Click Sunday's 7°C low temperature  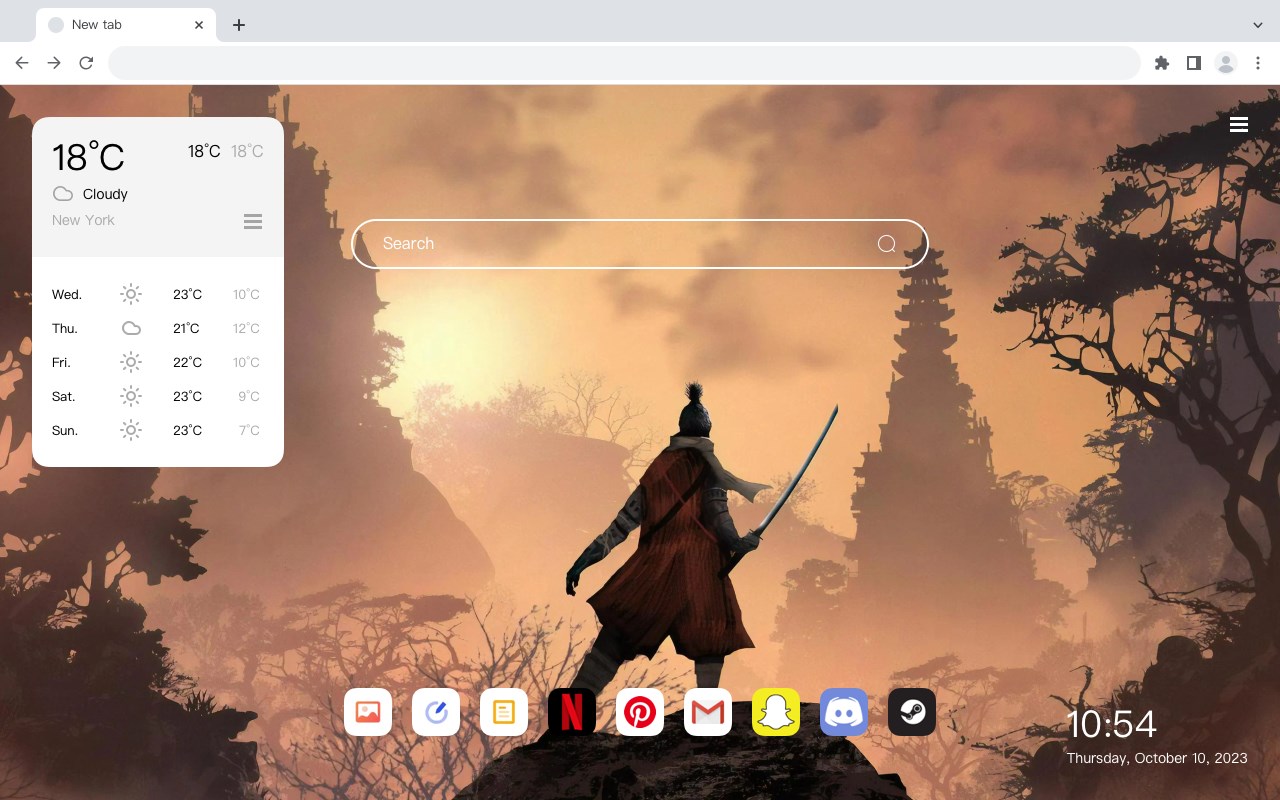point(249,430)
